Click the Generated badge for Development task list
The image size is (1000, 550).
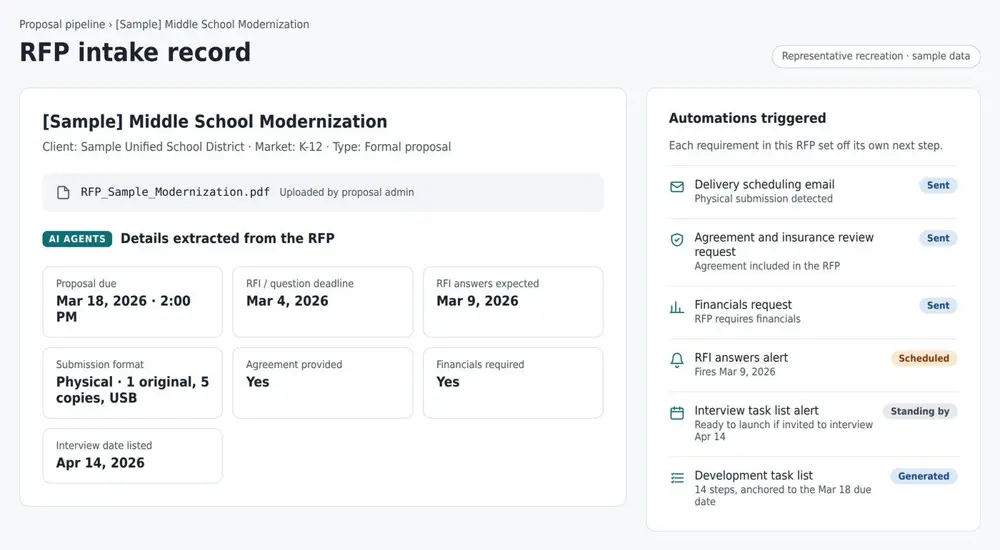pos(923,477)
